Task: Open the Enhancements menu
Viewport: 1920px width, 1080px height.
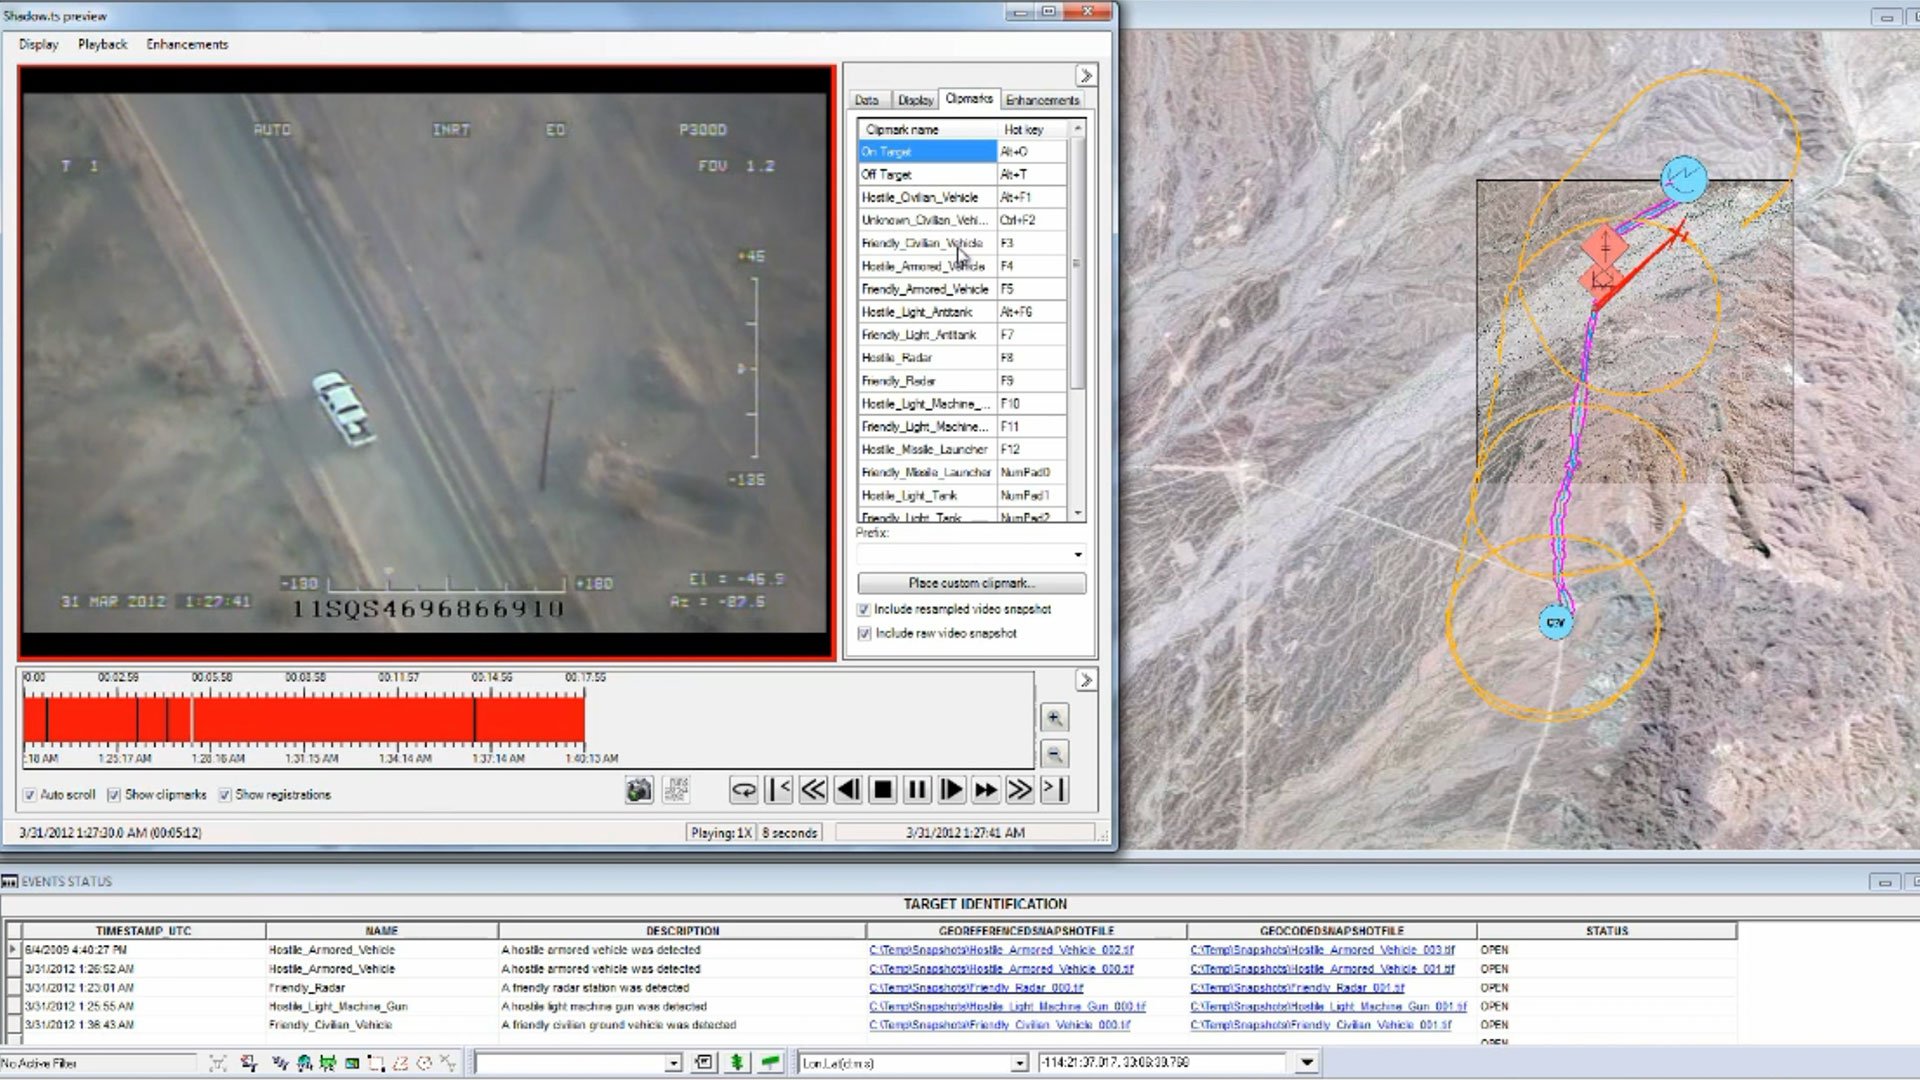Action: pos(187,44)
